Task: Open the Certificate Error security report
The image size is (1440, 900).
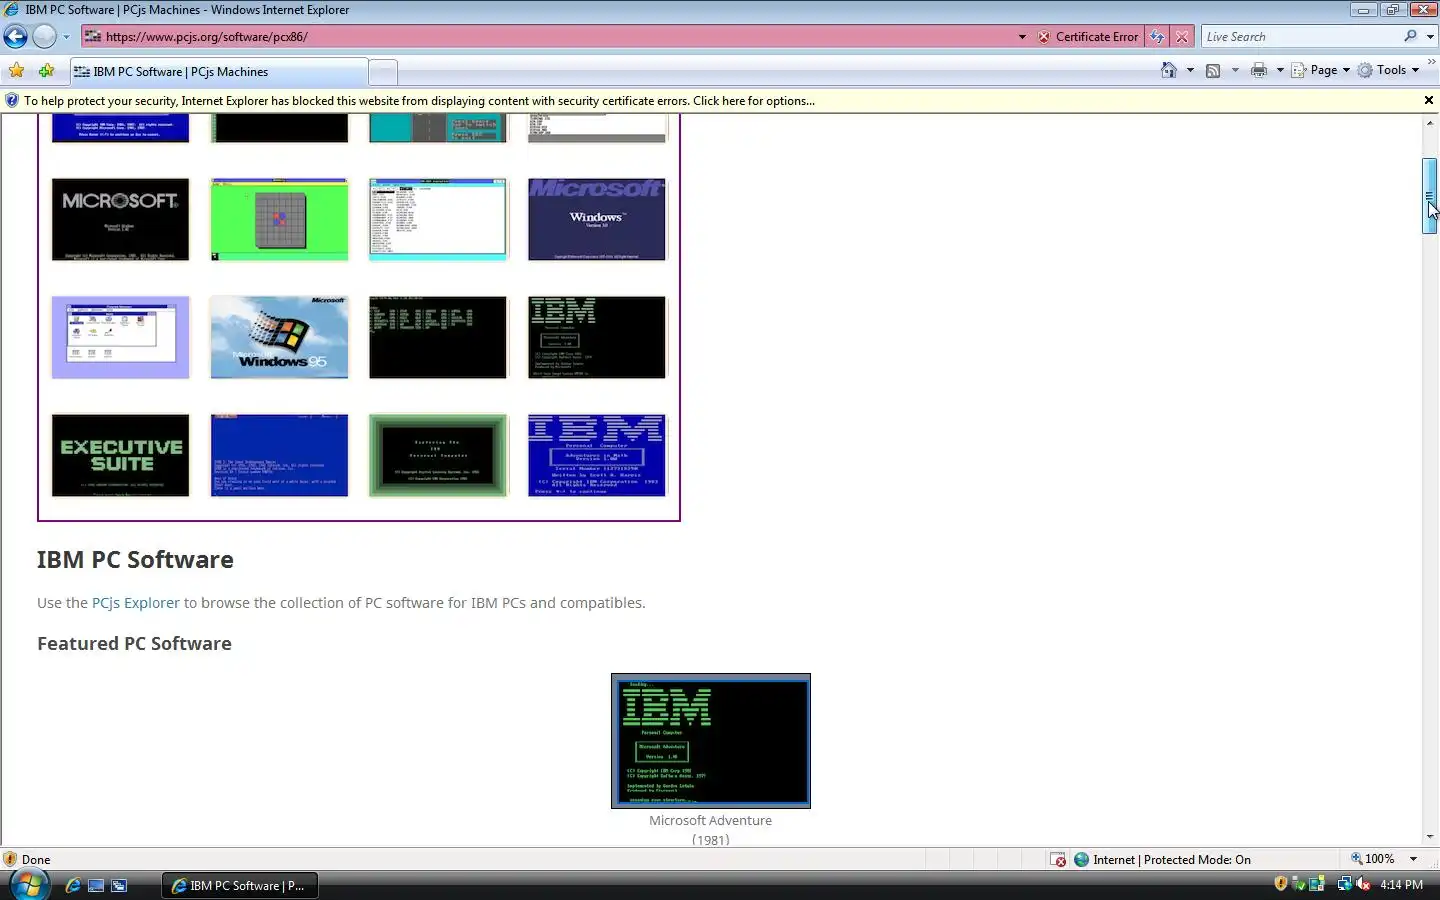Action: coord(1087,37)
